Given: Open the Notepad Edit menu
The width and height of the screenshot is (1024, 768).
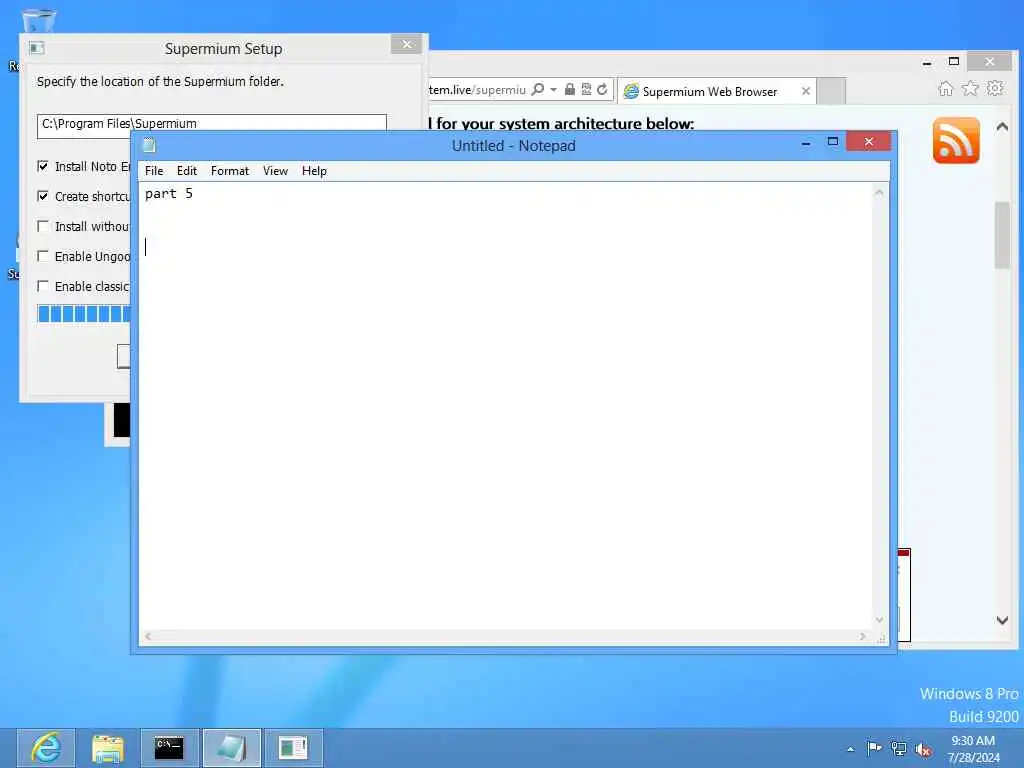Looking at the screenshot, I should (x=187, y=171).
